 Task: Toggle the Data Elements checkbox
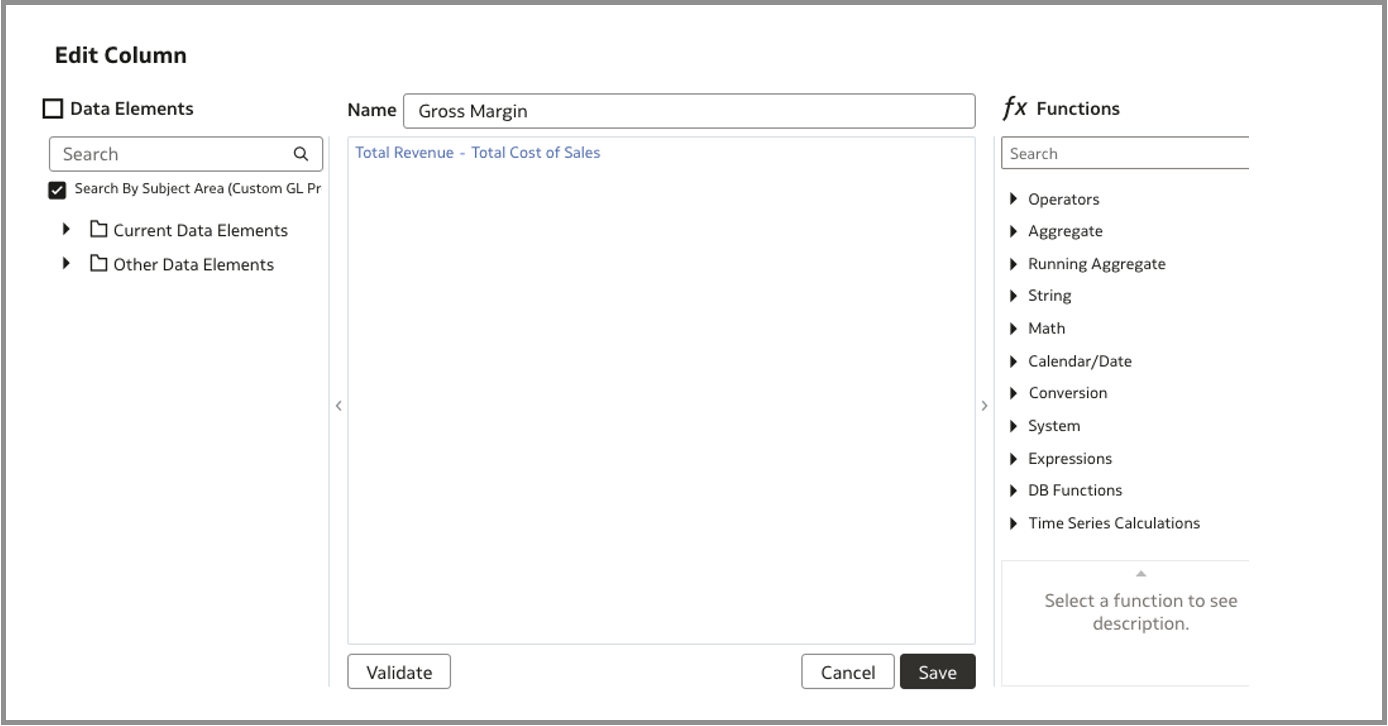point(53,109)
